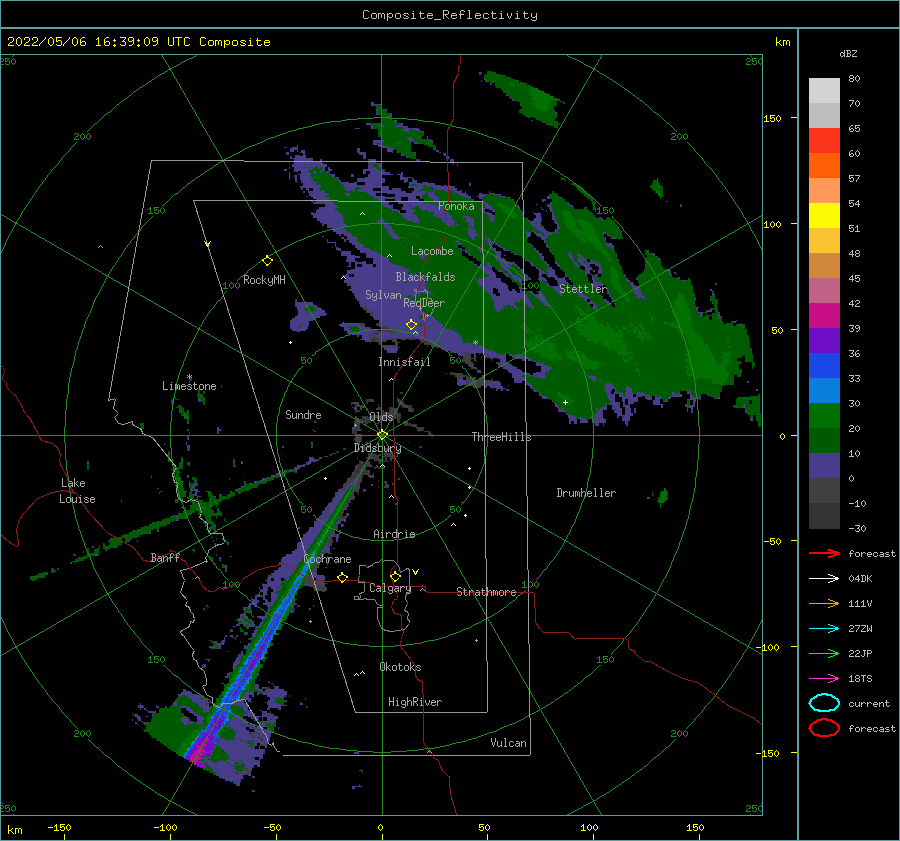Image resolution: width=900 pixels, height=841 pixels.
Task: Click the Vulcan town label
Action: (508, 743)
